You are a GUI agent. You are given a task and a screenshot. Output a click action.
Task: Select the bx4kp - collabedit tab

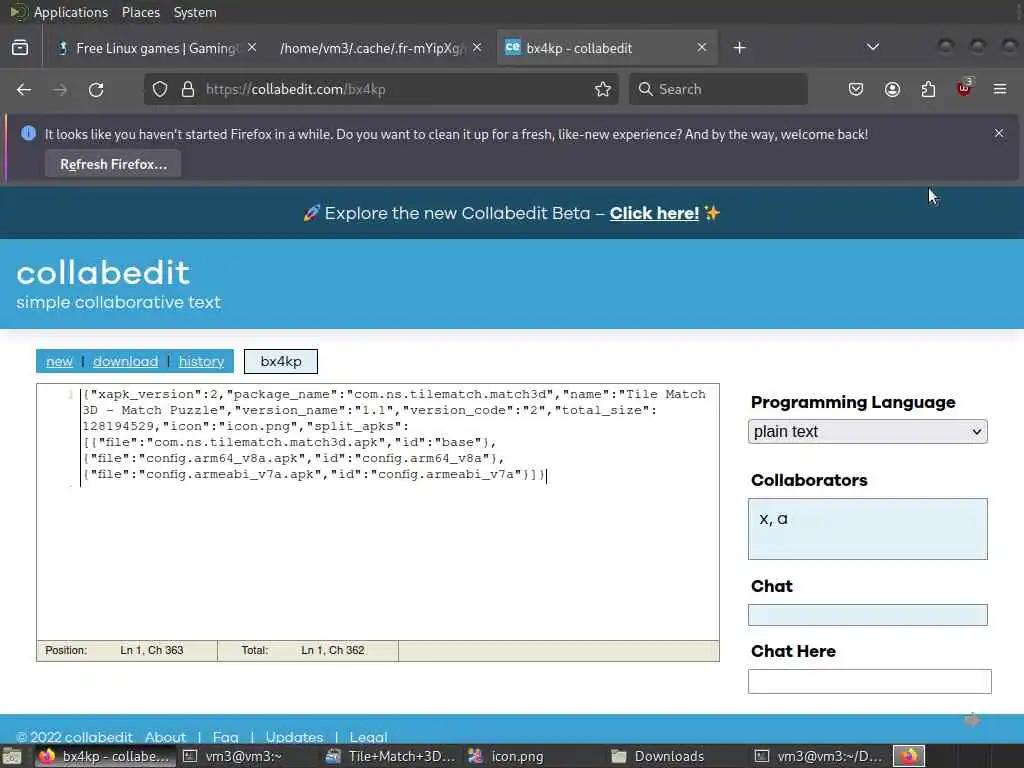pyautogui.click(x=607, y=48)
